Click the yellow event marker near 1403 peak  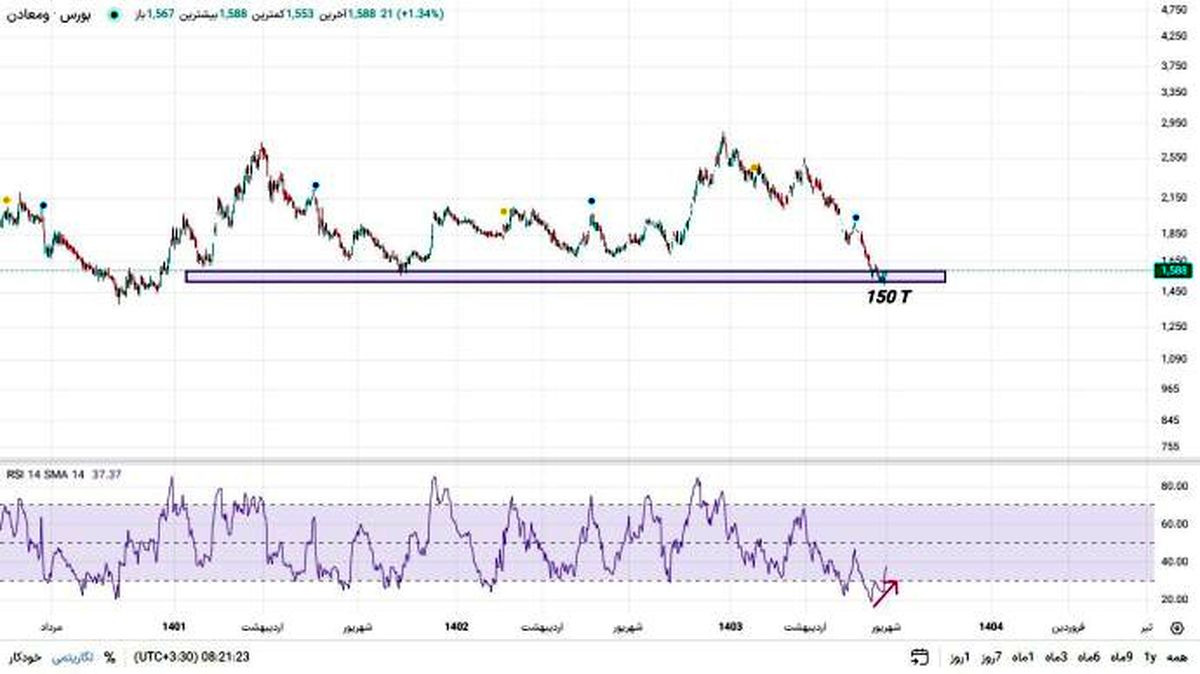[755, 167]
